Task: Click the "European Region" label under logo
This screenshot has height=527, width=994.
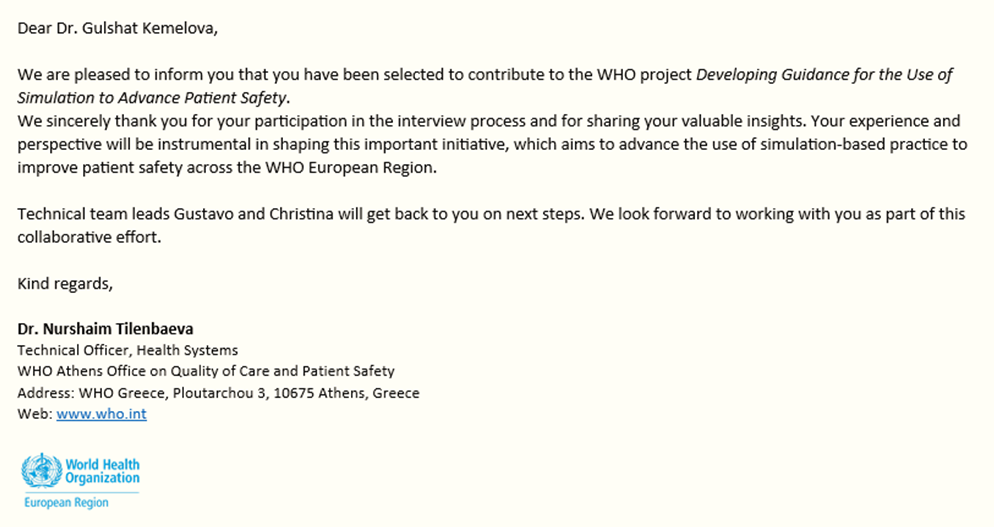Action: (x=66, y=502)
